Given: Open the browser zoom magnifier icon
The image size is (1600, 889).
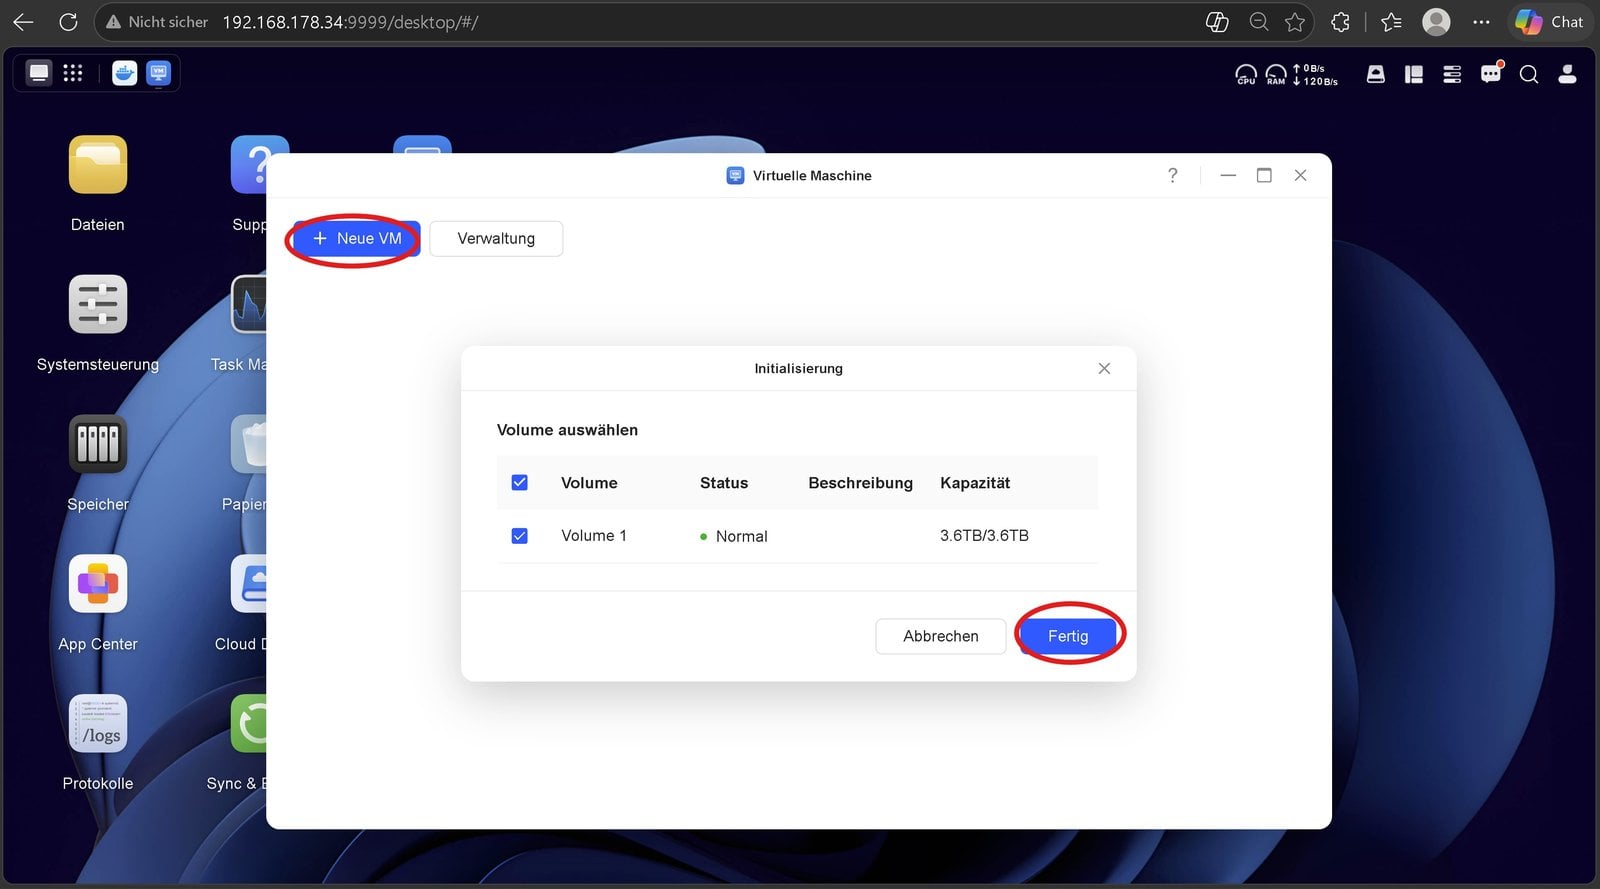Looking at the screenshot, I should pos(1259,21).
